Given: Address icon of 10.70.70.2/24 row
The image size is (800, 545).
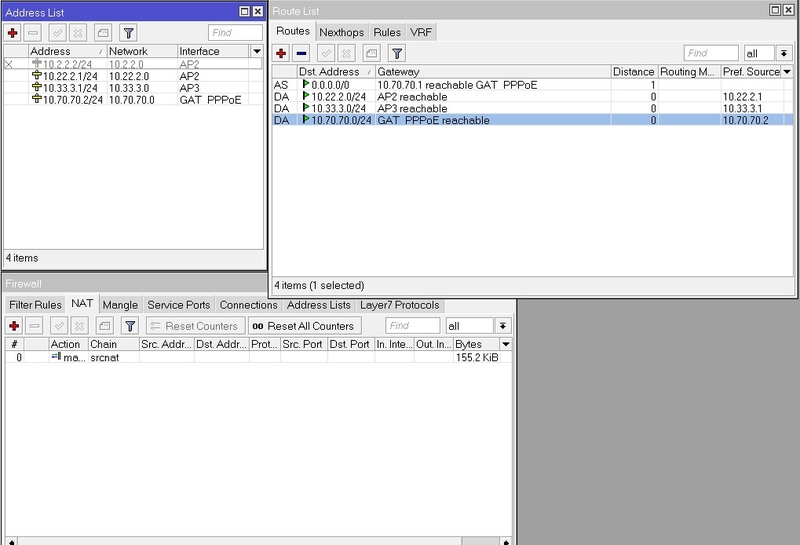Looking at the screenshot, I should pos(37,99).
